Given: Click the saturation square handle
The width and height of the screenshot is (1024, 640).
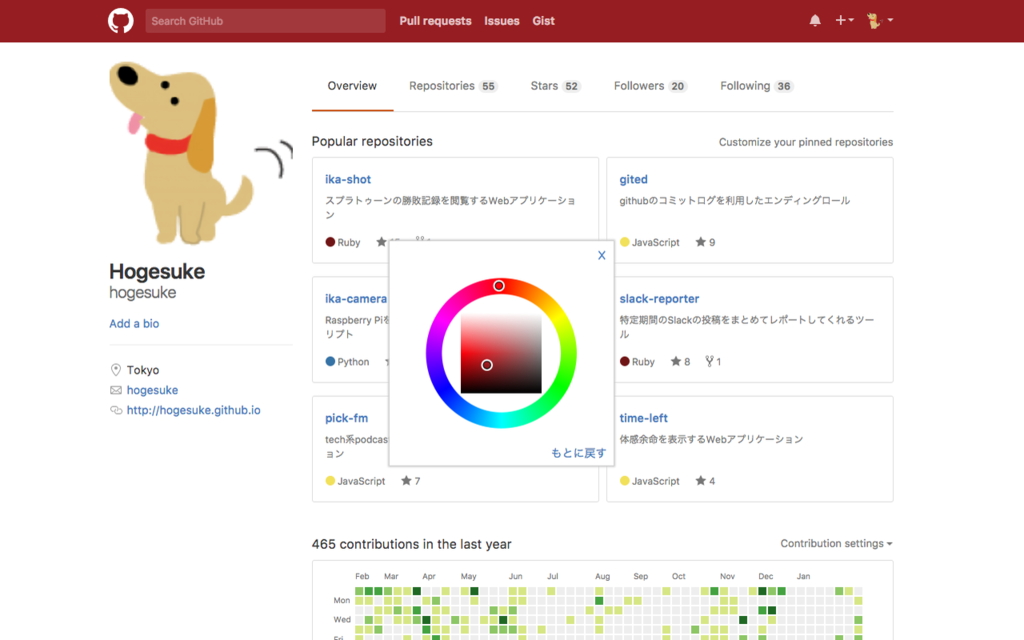Looking at the screenshot, I should [x=487, y=365].
